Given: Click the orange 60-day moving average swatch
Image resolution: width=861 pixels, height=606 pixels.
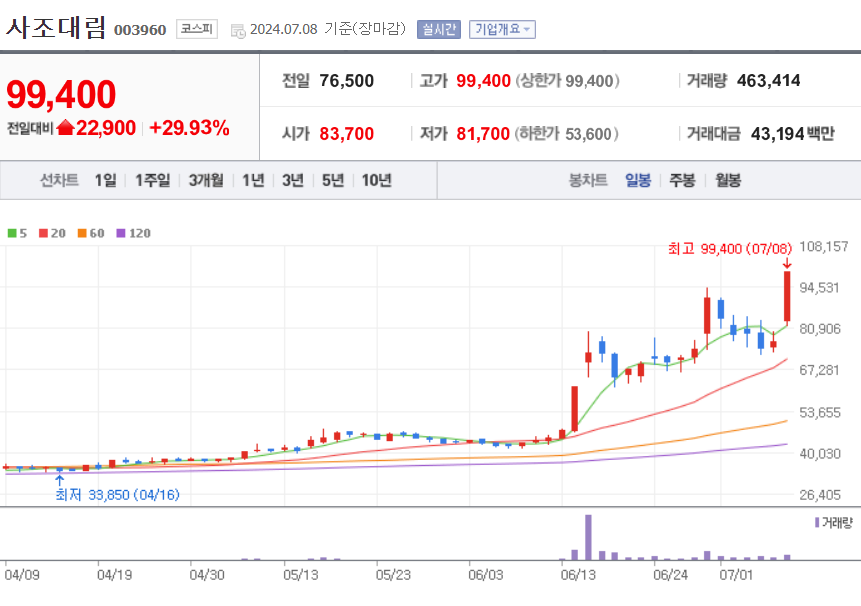Looking at the screenshot, I should [82, 233].
